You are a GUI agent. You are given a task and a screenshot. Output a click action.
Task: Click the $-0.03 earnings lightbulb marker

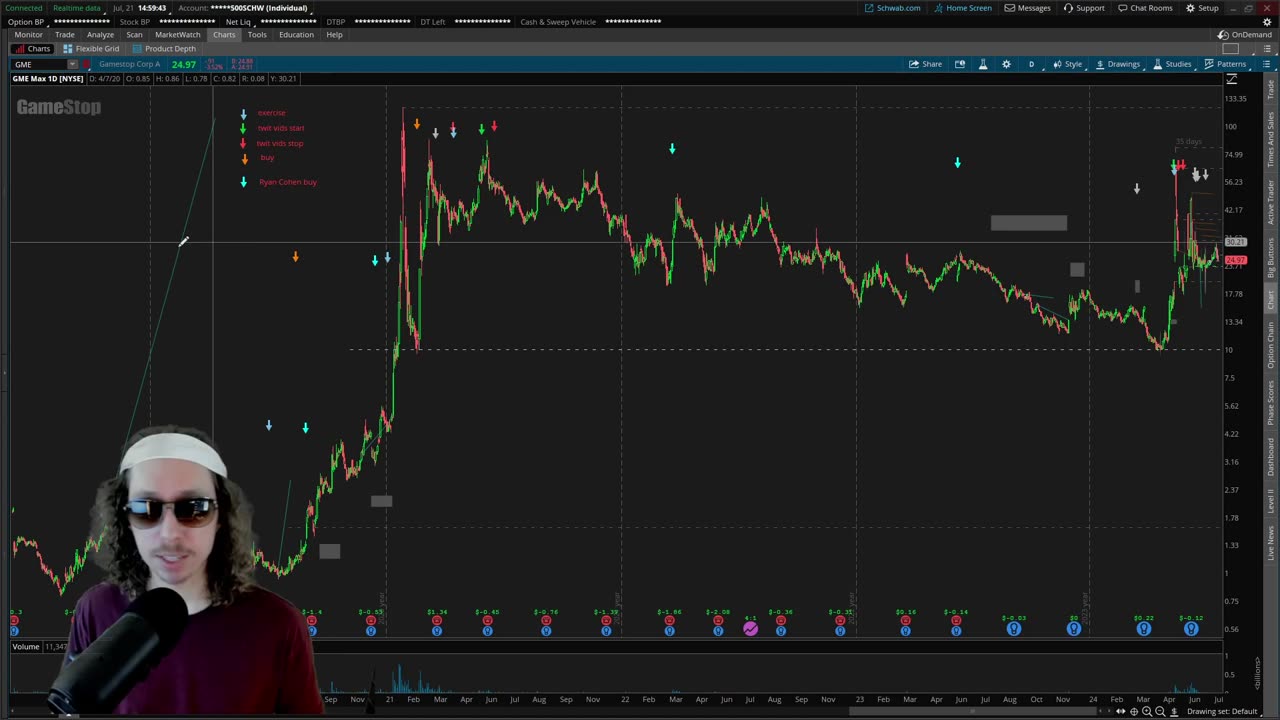[x=1014, y=629]
